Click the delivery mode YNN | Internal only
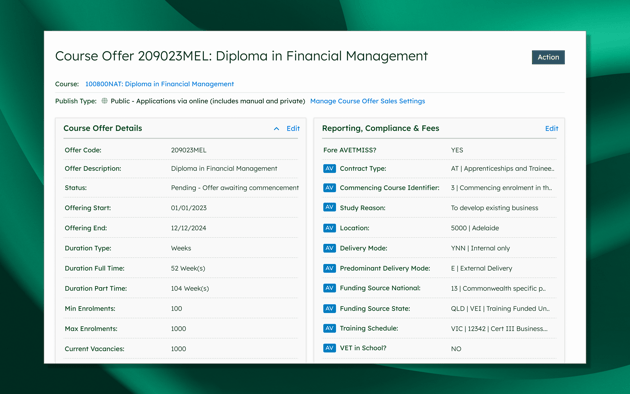The image size is (630, 394). (480, 248)
